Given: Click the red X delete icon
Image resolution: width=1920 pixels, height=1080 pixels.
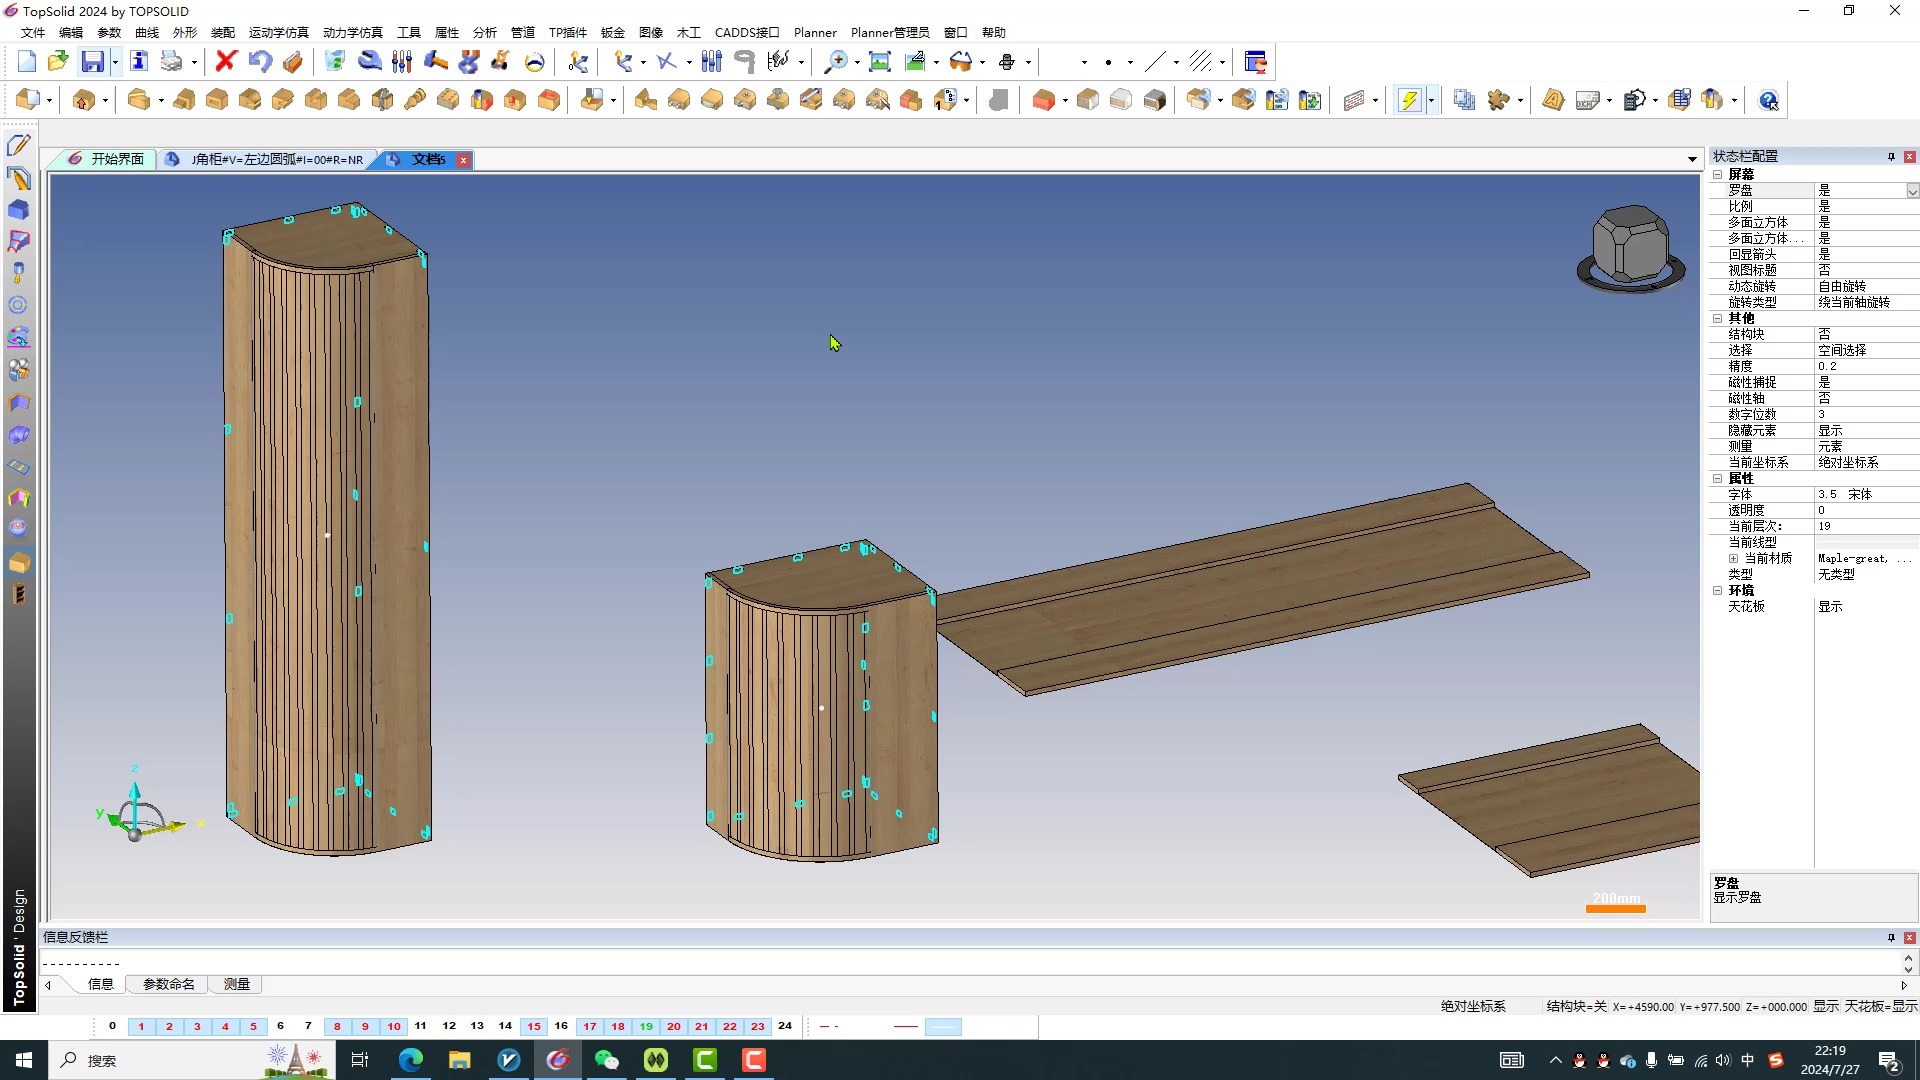Looking at the screenshot, I should coord(225,62).
